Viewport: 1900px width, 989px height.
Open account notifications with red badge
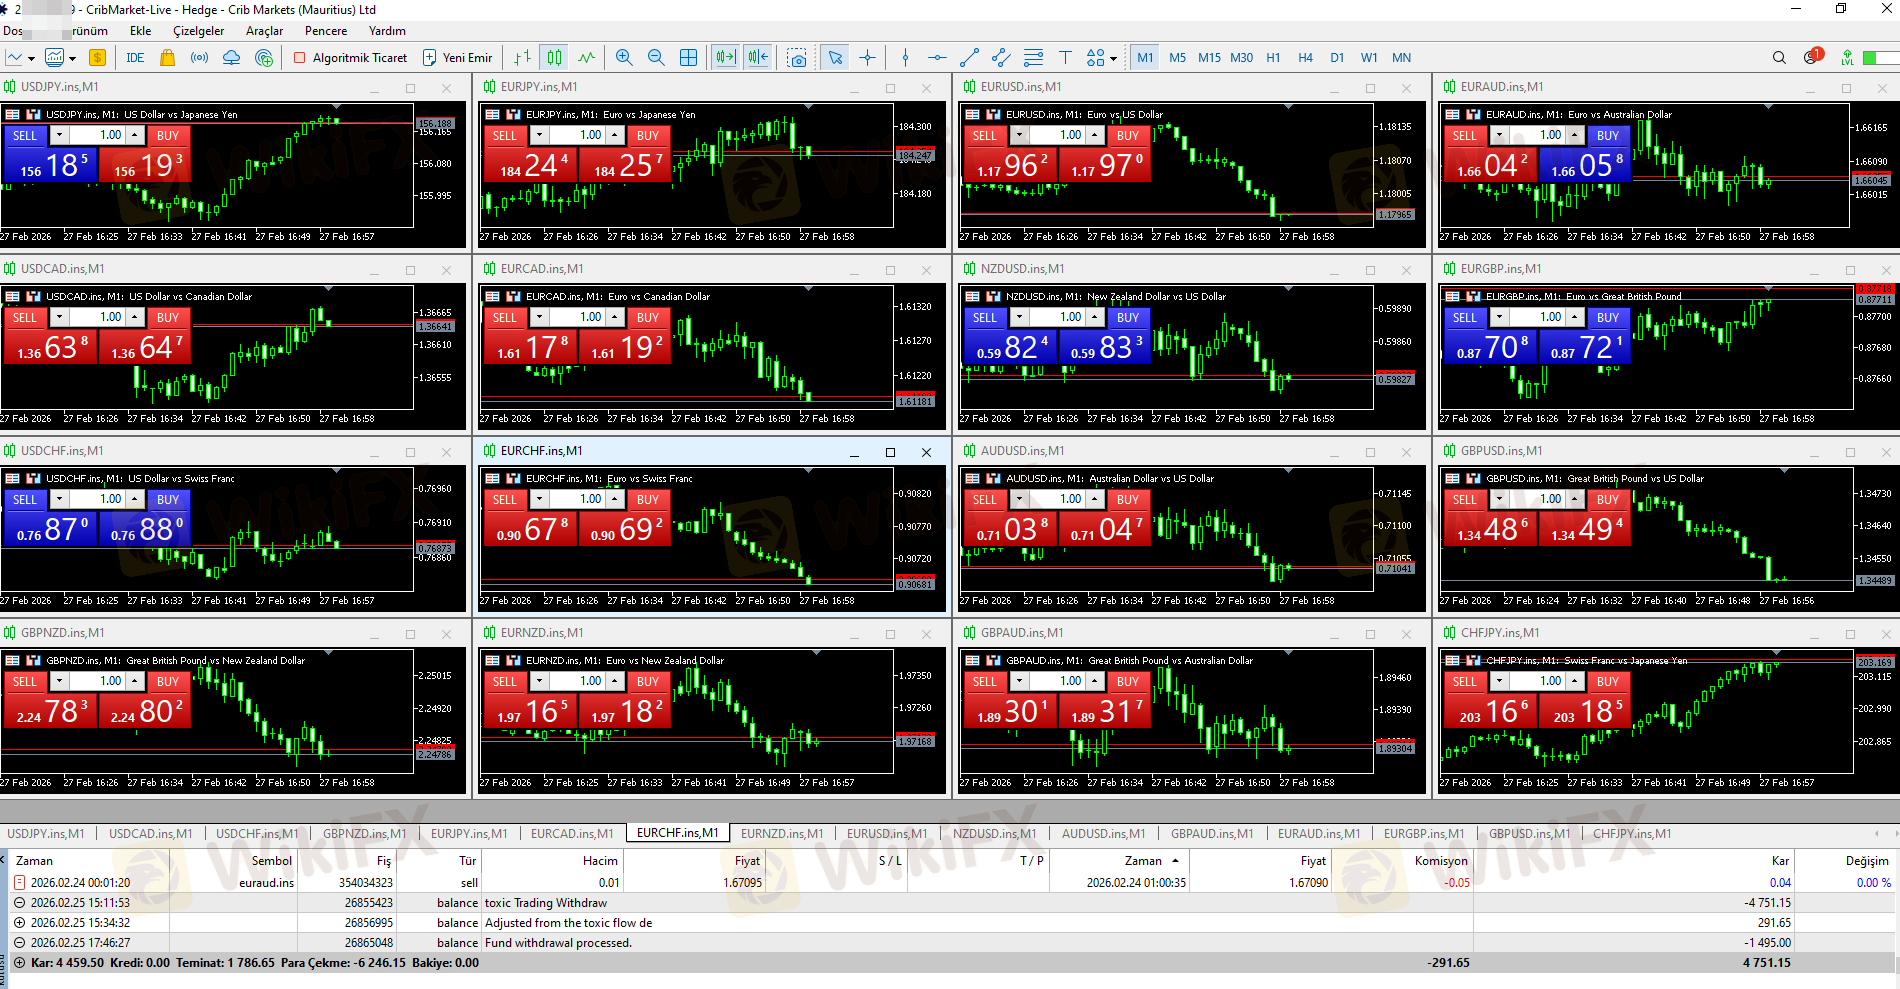pyautogui.click(x=1812, y=57)
